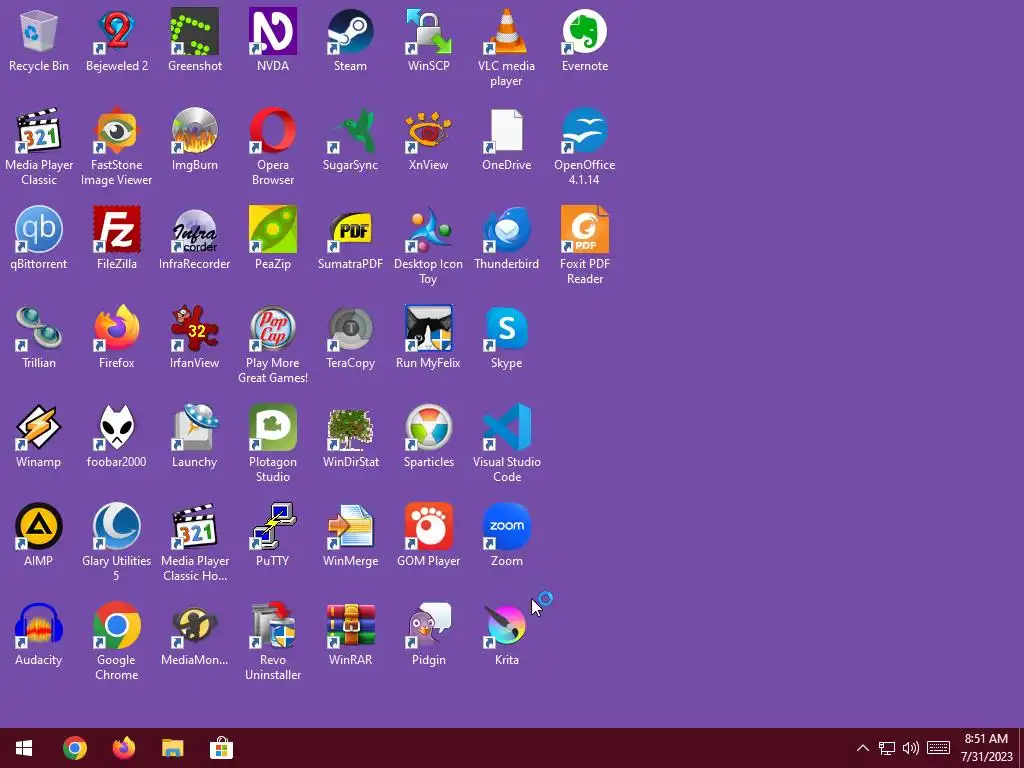1024x768 pixels.
Task: Select the Krita shortcut icon
Action: (x=506, y=626)
